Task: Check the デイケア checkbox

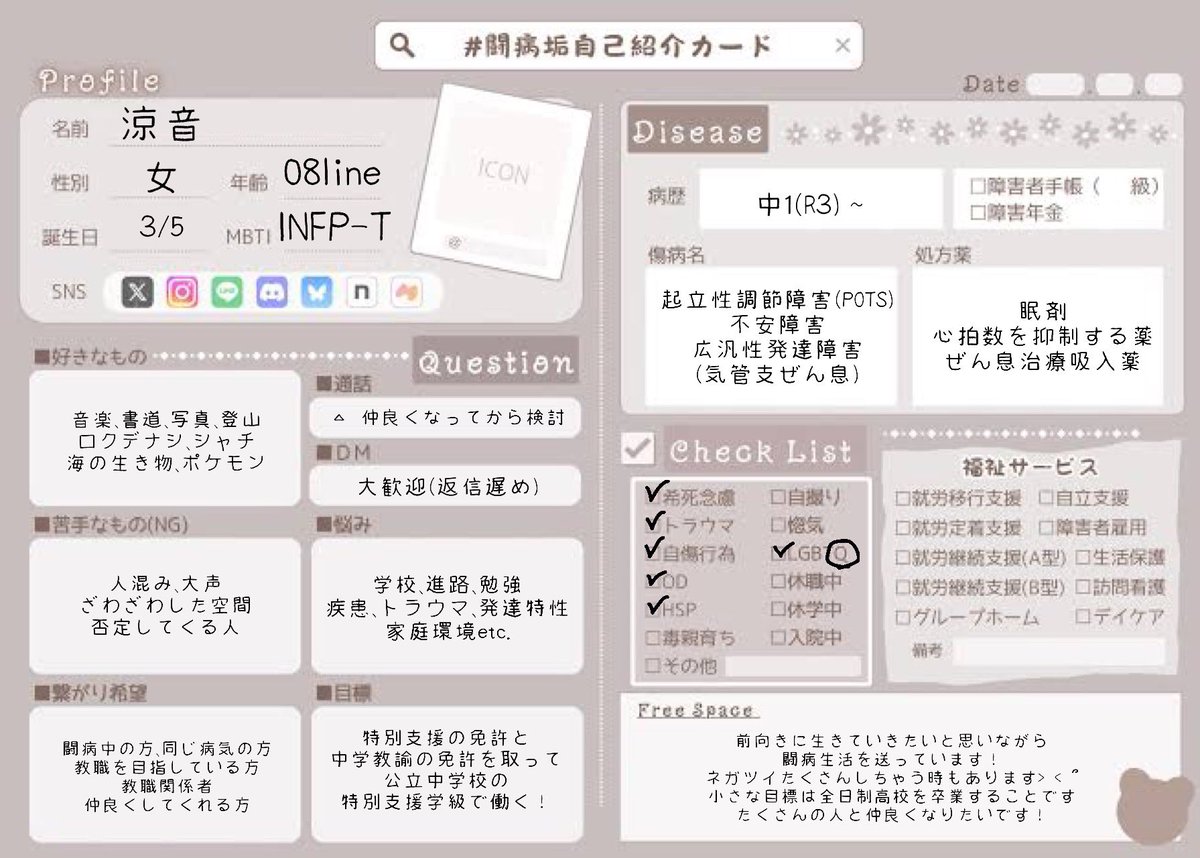Action: point(1083,618)
